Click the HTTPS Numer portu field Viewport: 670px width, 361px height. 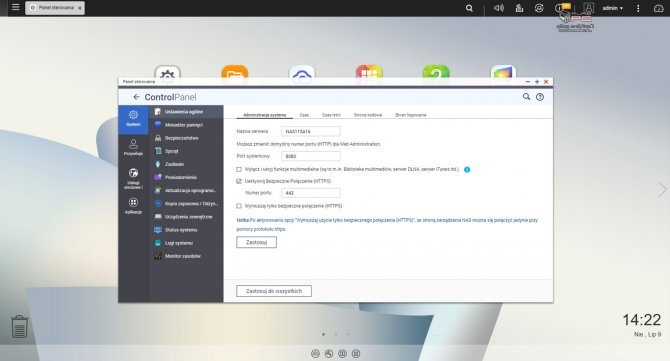pyautogui.click(x=311, y=193)
